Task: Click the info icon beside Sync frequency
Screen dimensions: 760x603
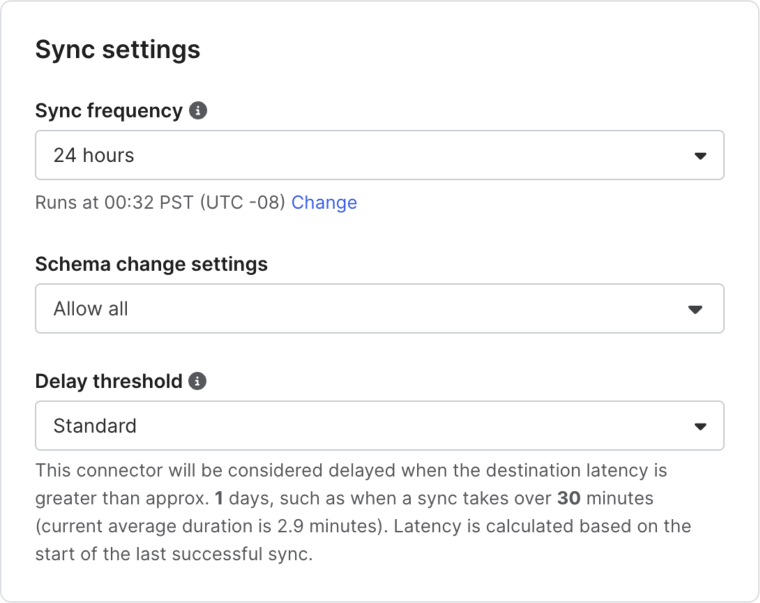Action: click(198, 111)
